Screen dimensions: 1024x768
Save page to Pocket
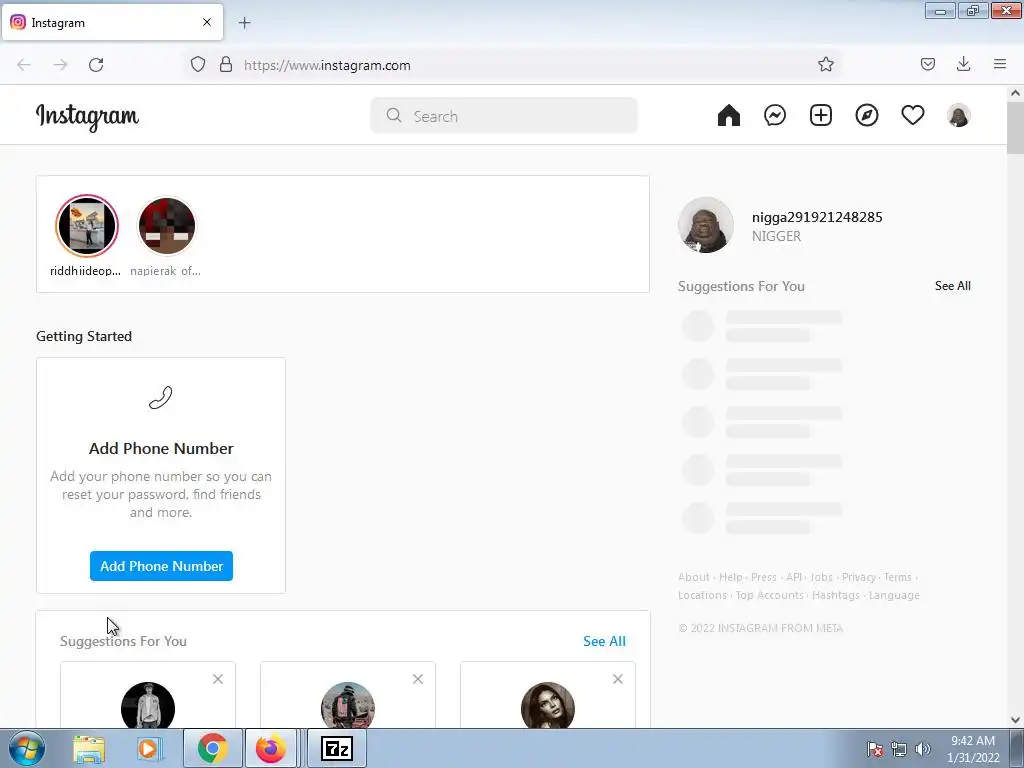click(x=927, y=64)
